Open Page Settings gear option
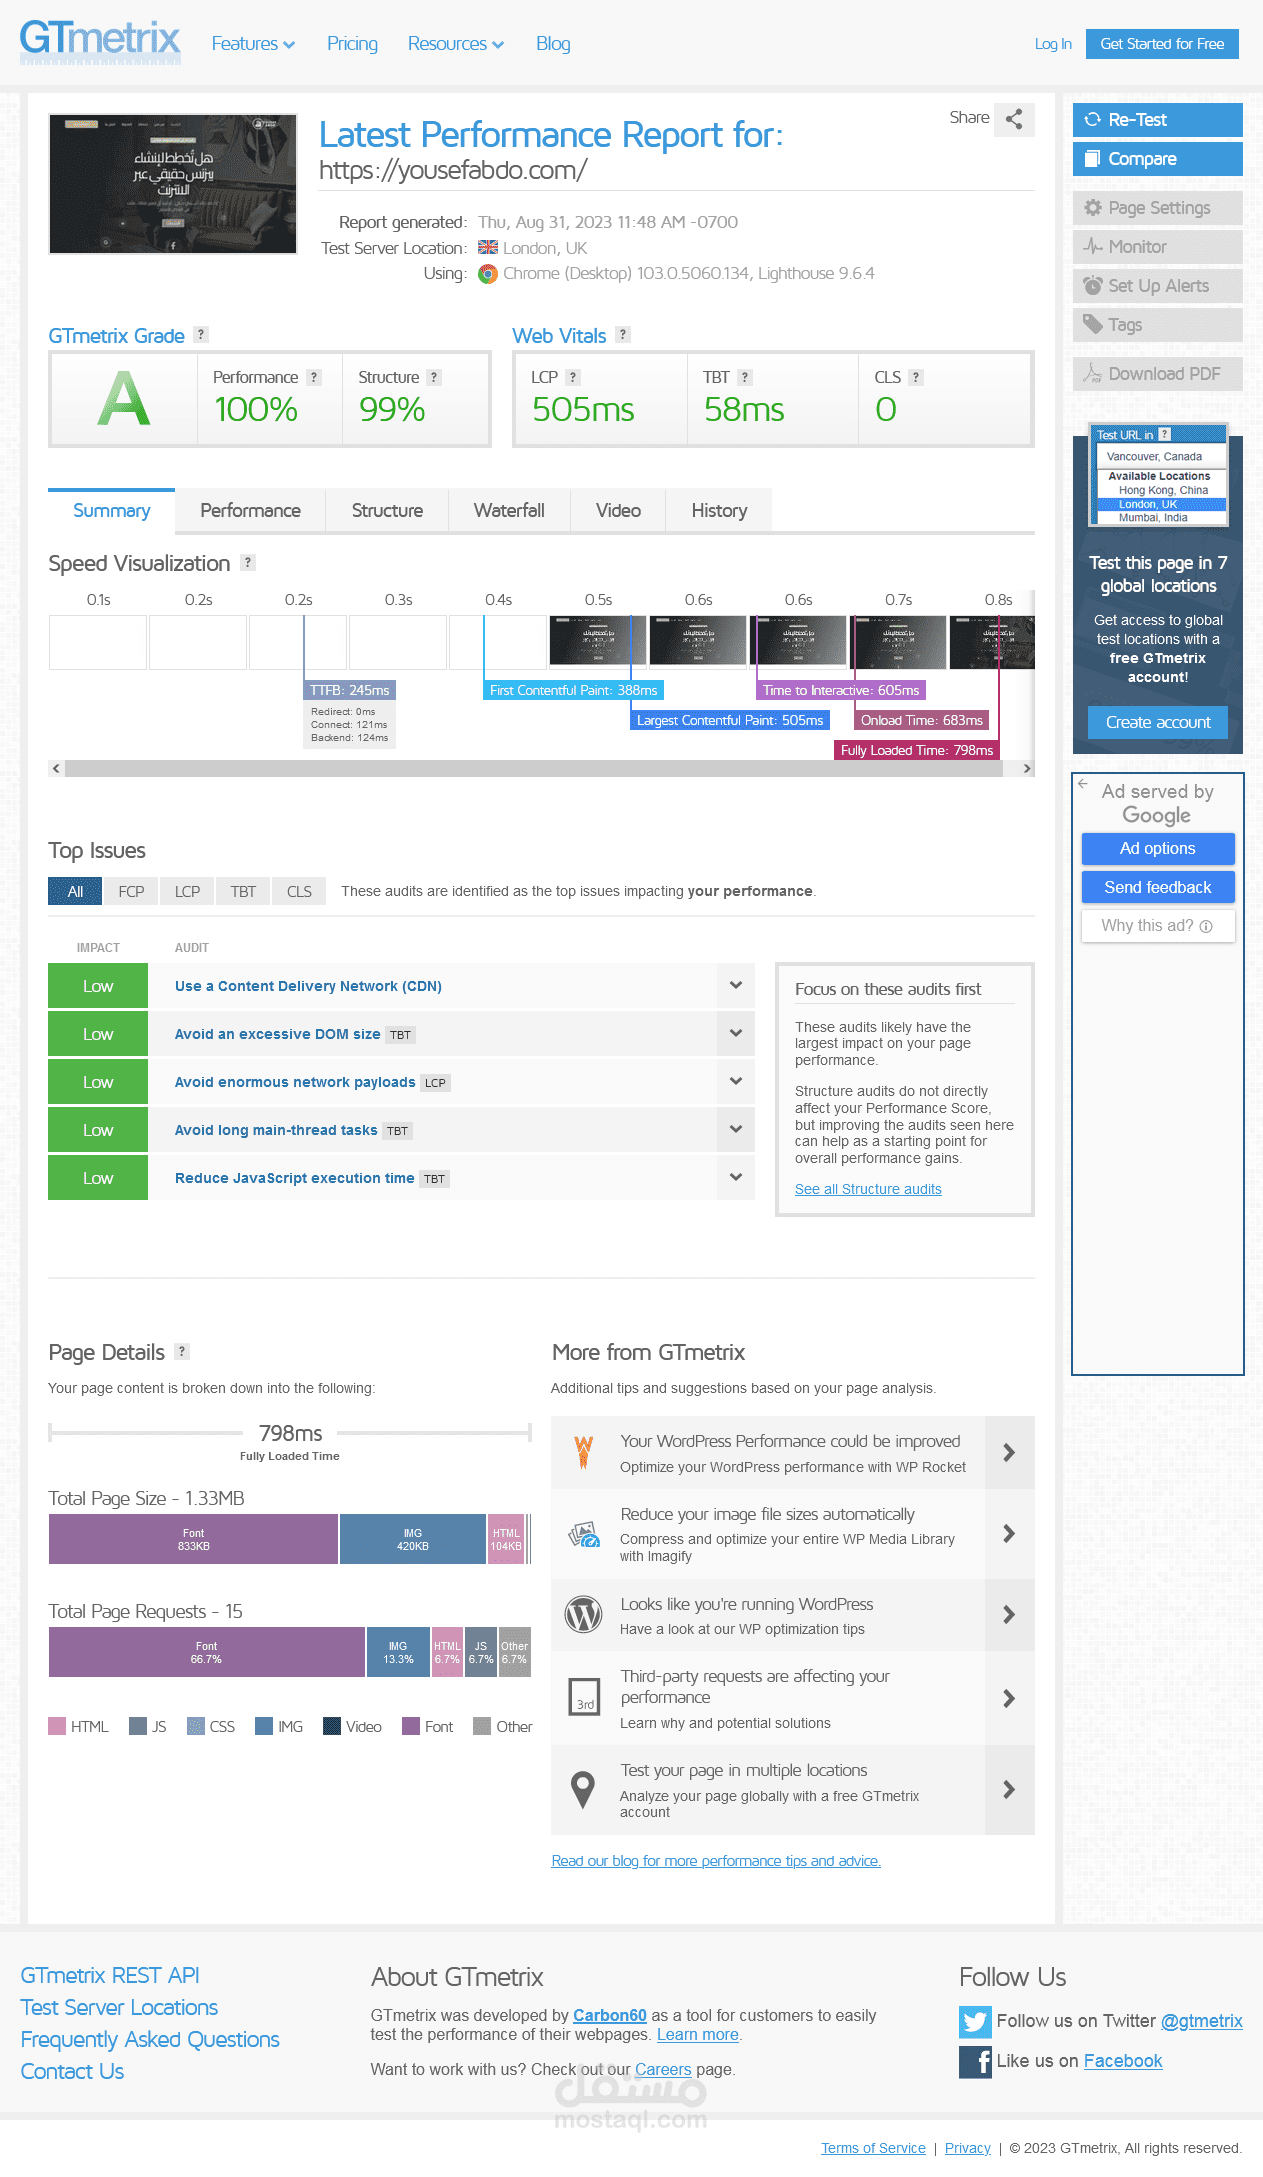Image resolution: width=1263 pixels, height=2177 pixels. click(1157, 208)
